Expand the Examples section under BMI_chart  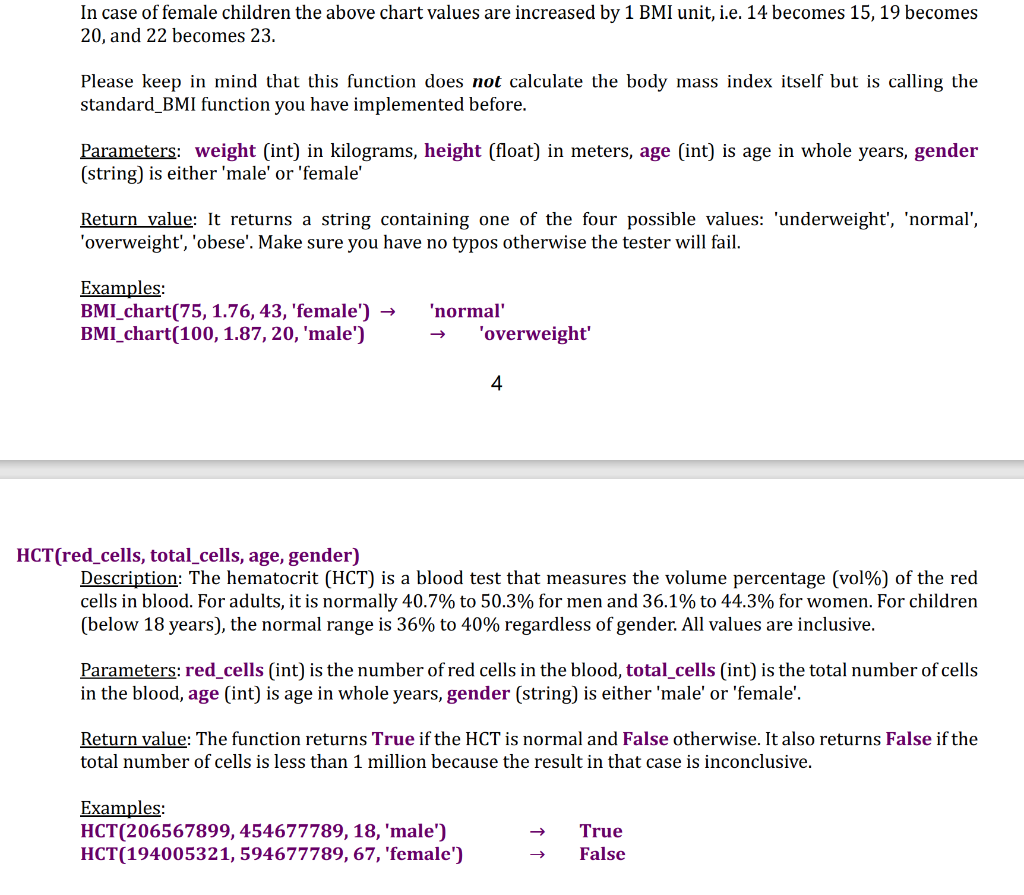[x=120, y=288]
